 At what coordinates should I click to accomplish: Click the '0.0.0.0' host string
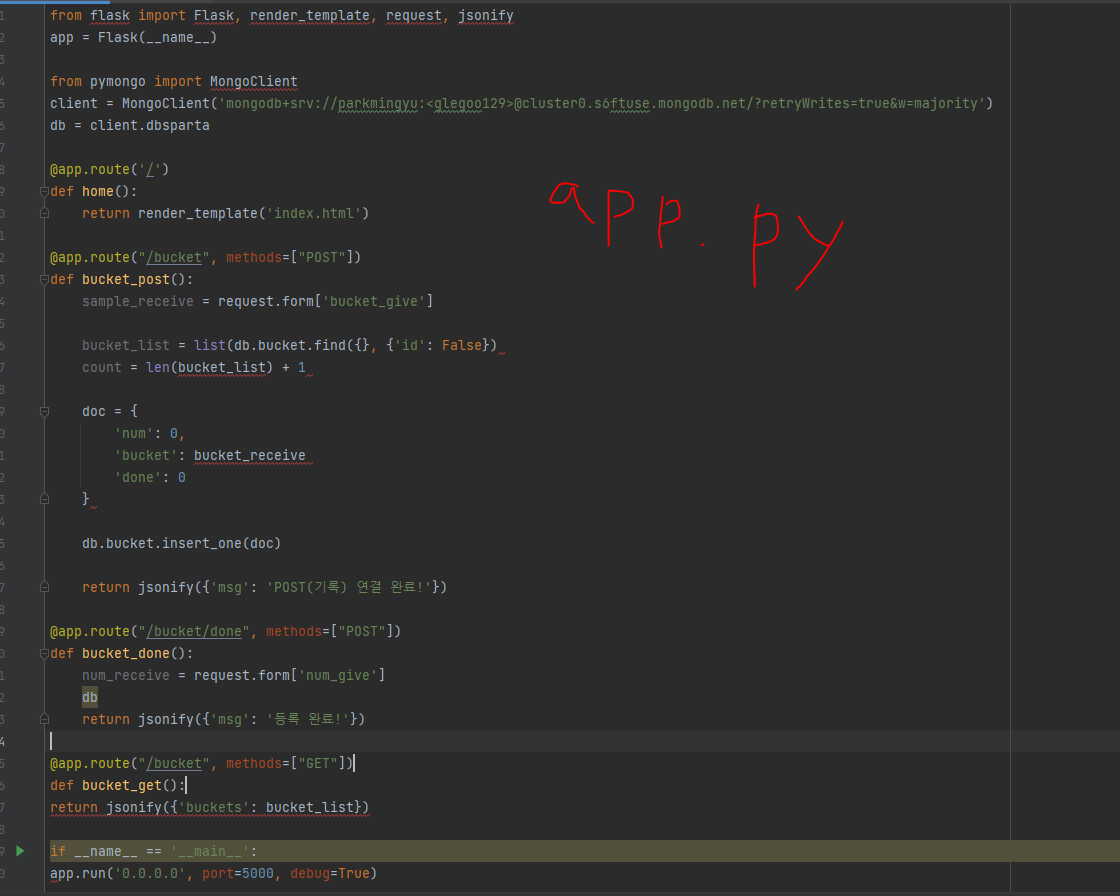[x=150, y=873]
